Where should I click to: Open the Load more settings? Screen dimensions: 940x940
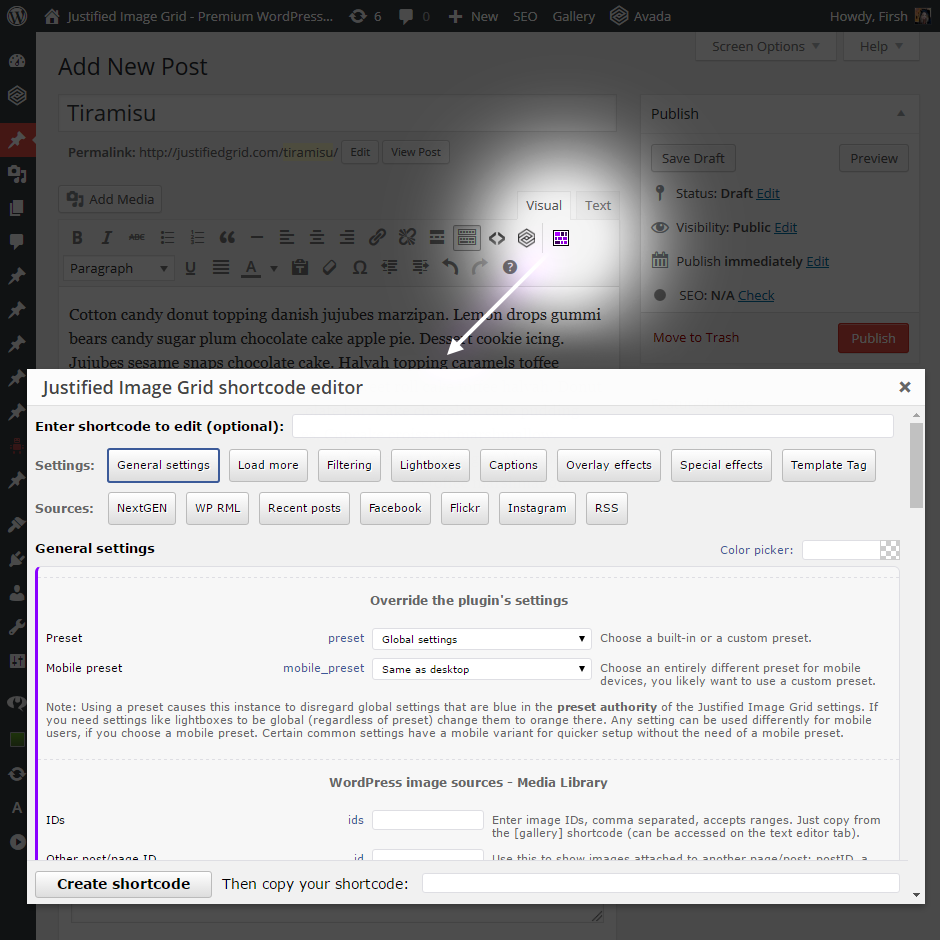click(268, 465)
